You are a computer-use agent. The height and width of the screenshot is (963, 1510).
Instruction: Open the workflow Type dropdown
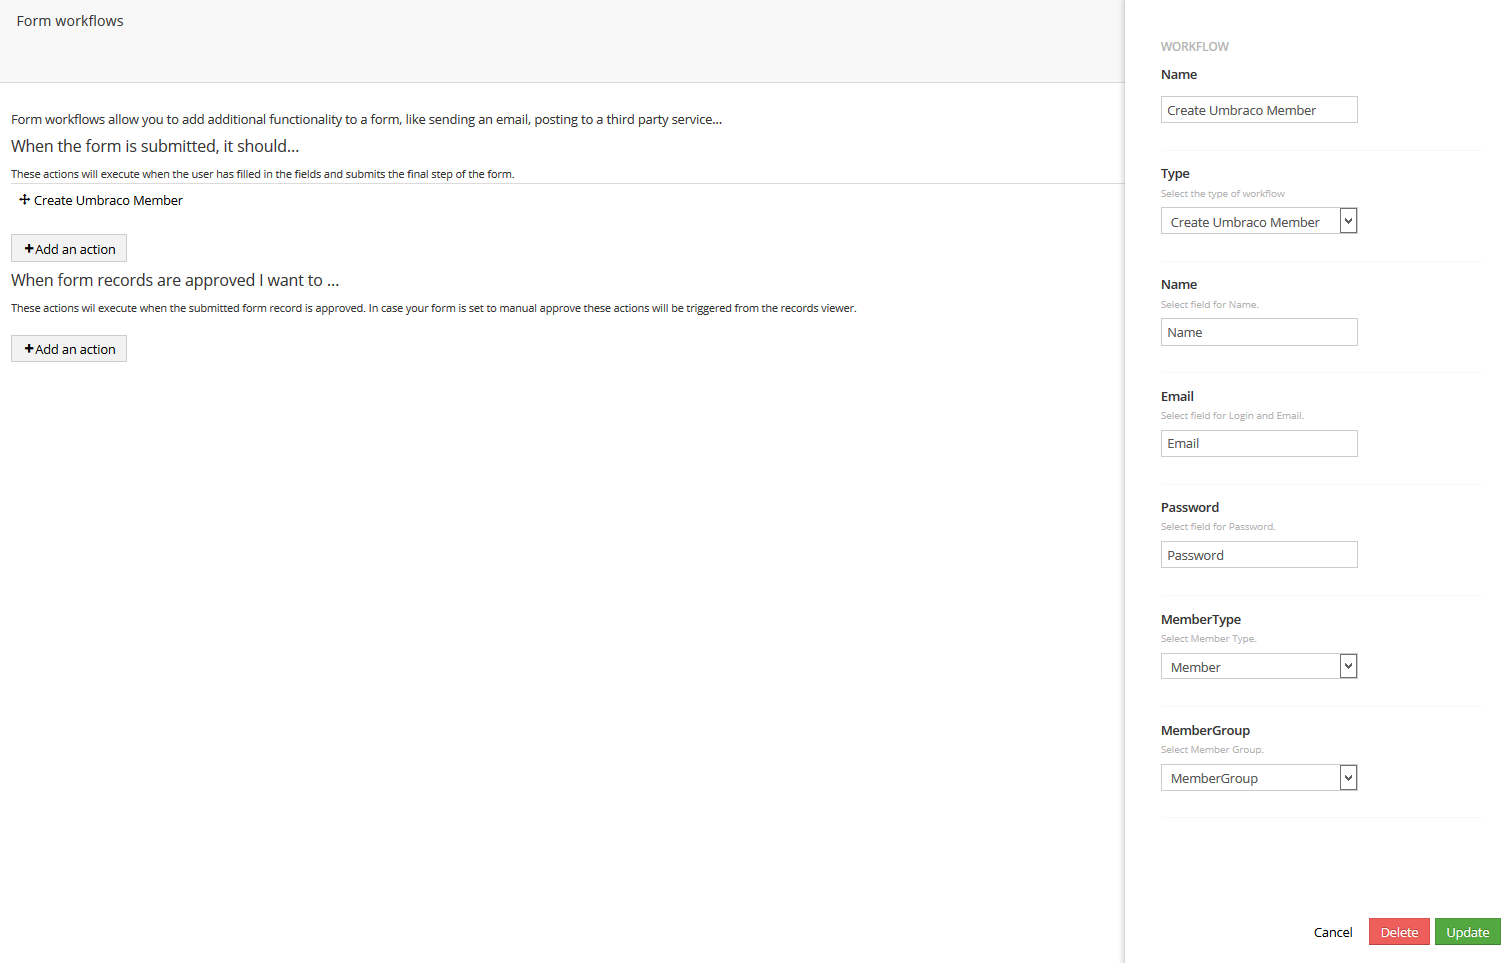point(1259,221)
